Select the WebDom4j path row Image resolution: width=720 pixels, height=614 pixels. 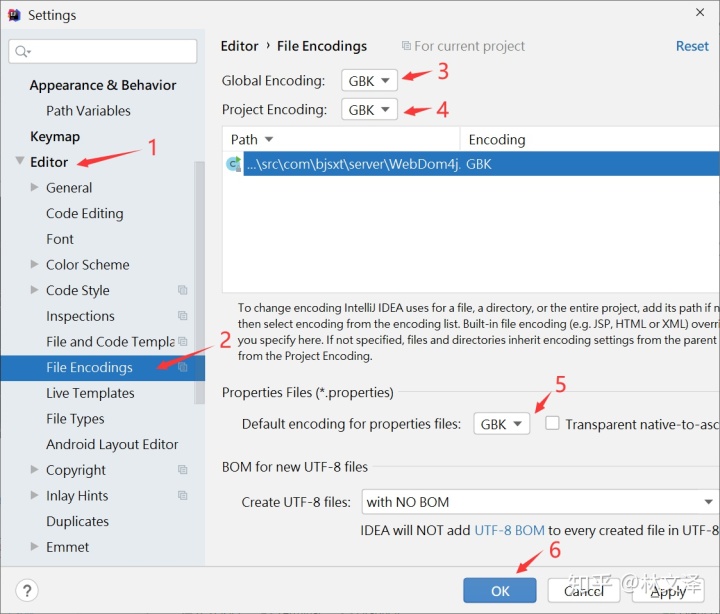(x=471, y=164)
